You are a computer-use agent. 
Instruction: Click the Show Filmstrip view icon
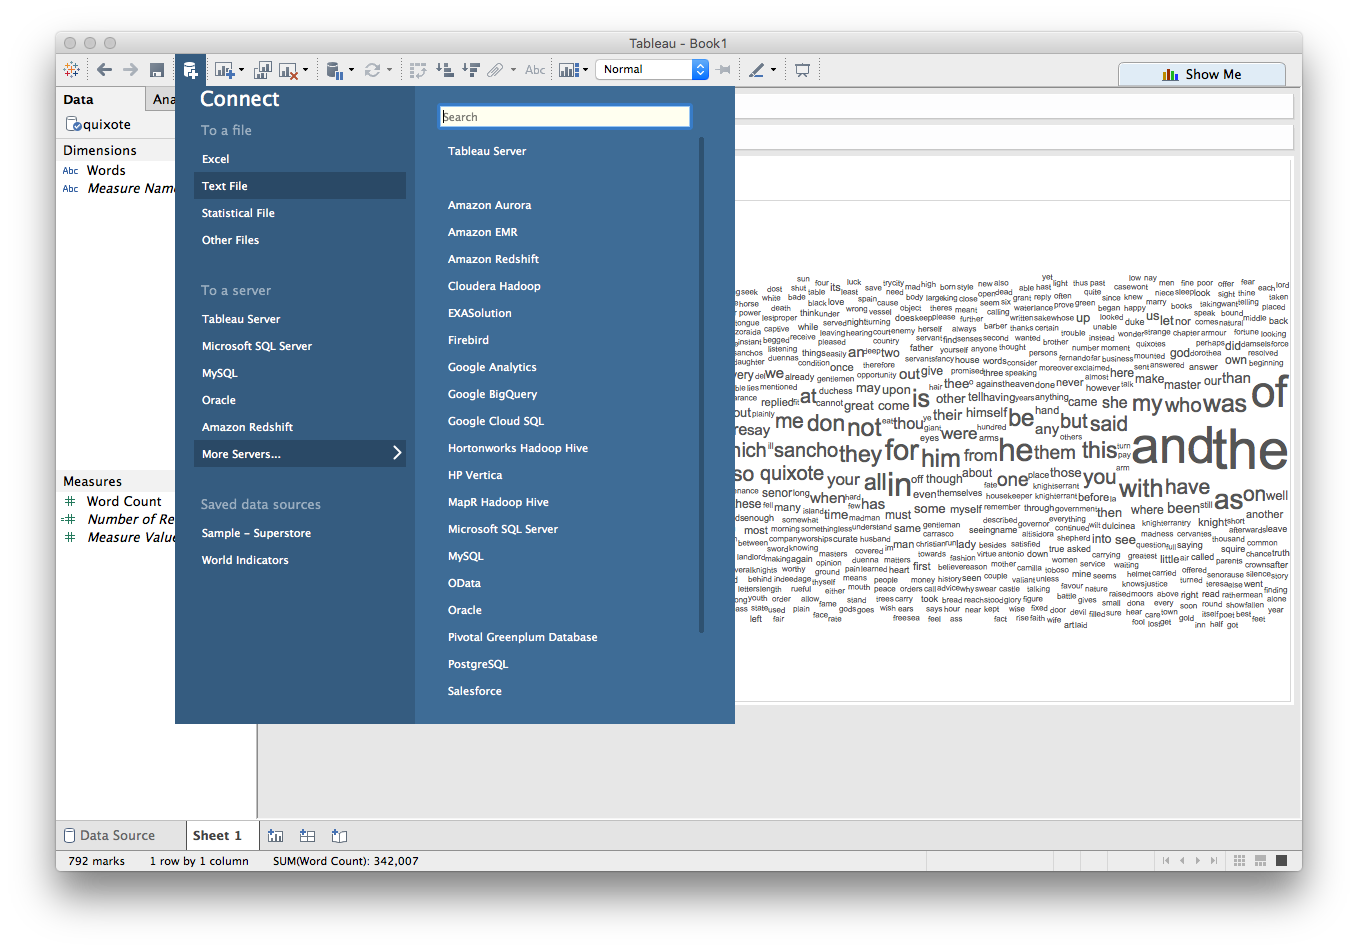click(x=1261, y=860)
